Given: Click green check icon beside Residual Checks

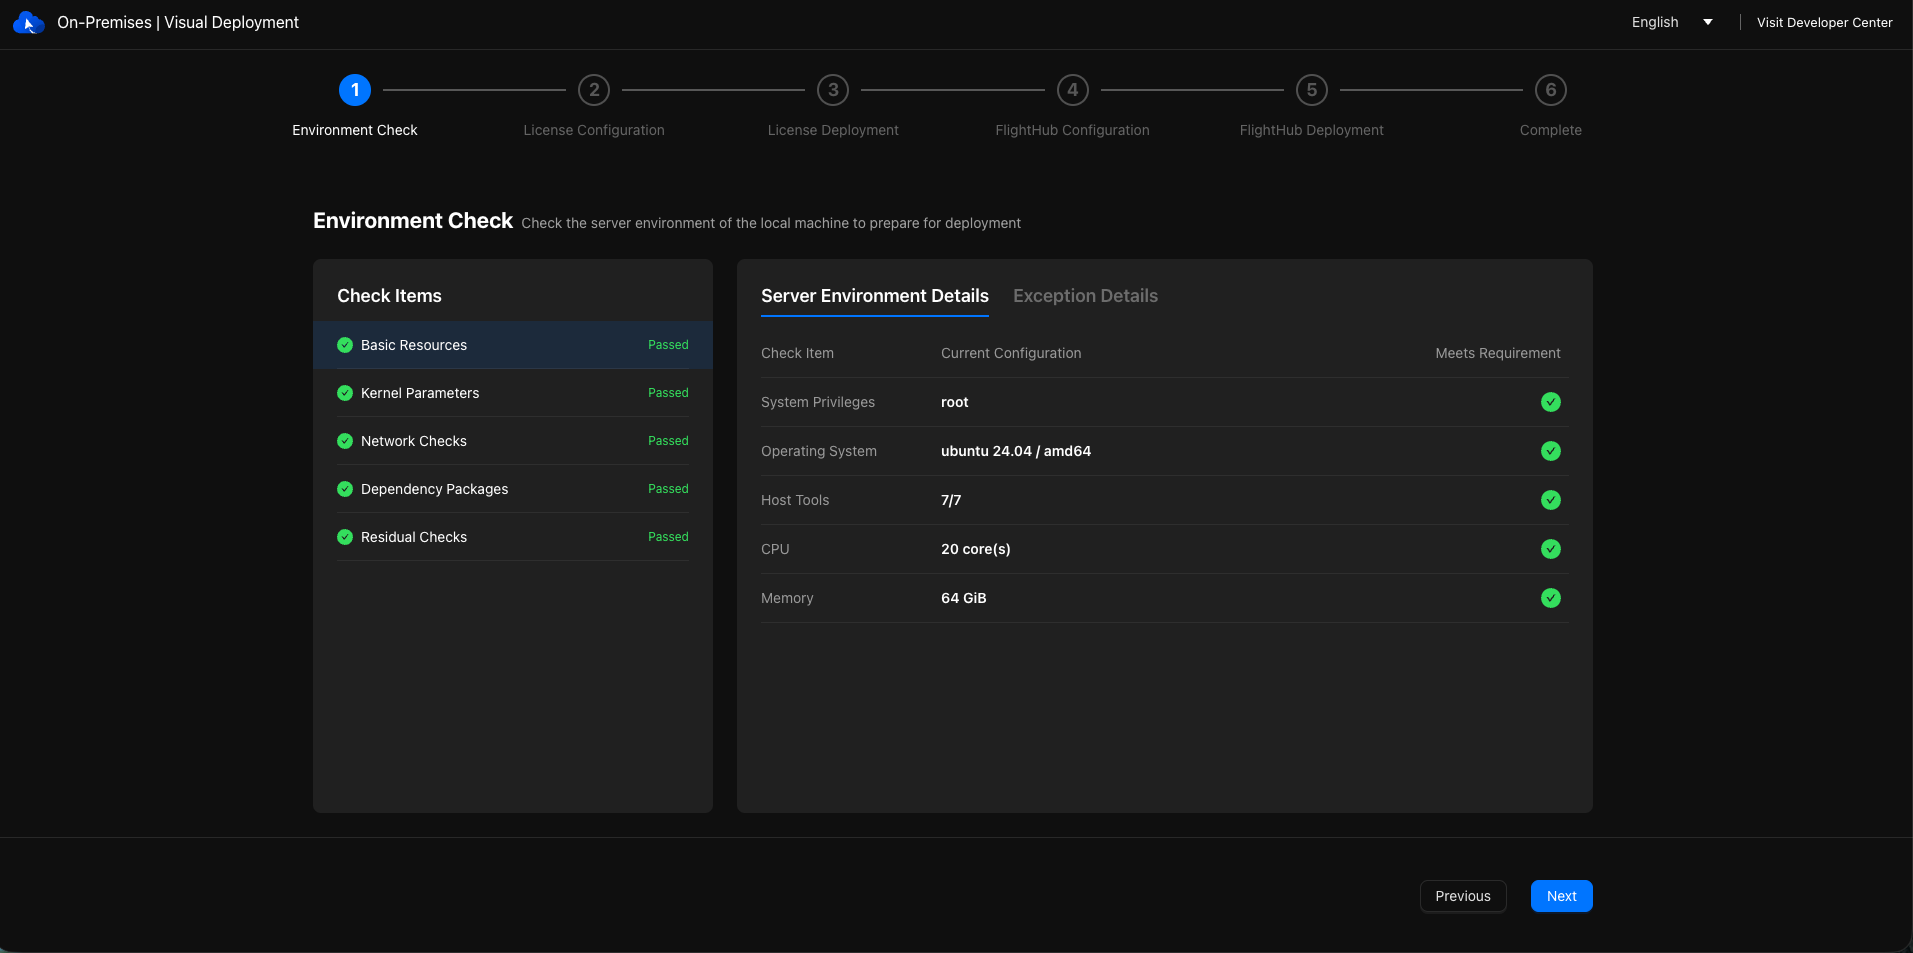Looking at the screenshot, I should (345, 537).
